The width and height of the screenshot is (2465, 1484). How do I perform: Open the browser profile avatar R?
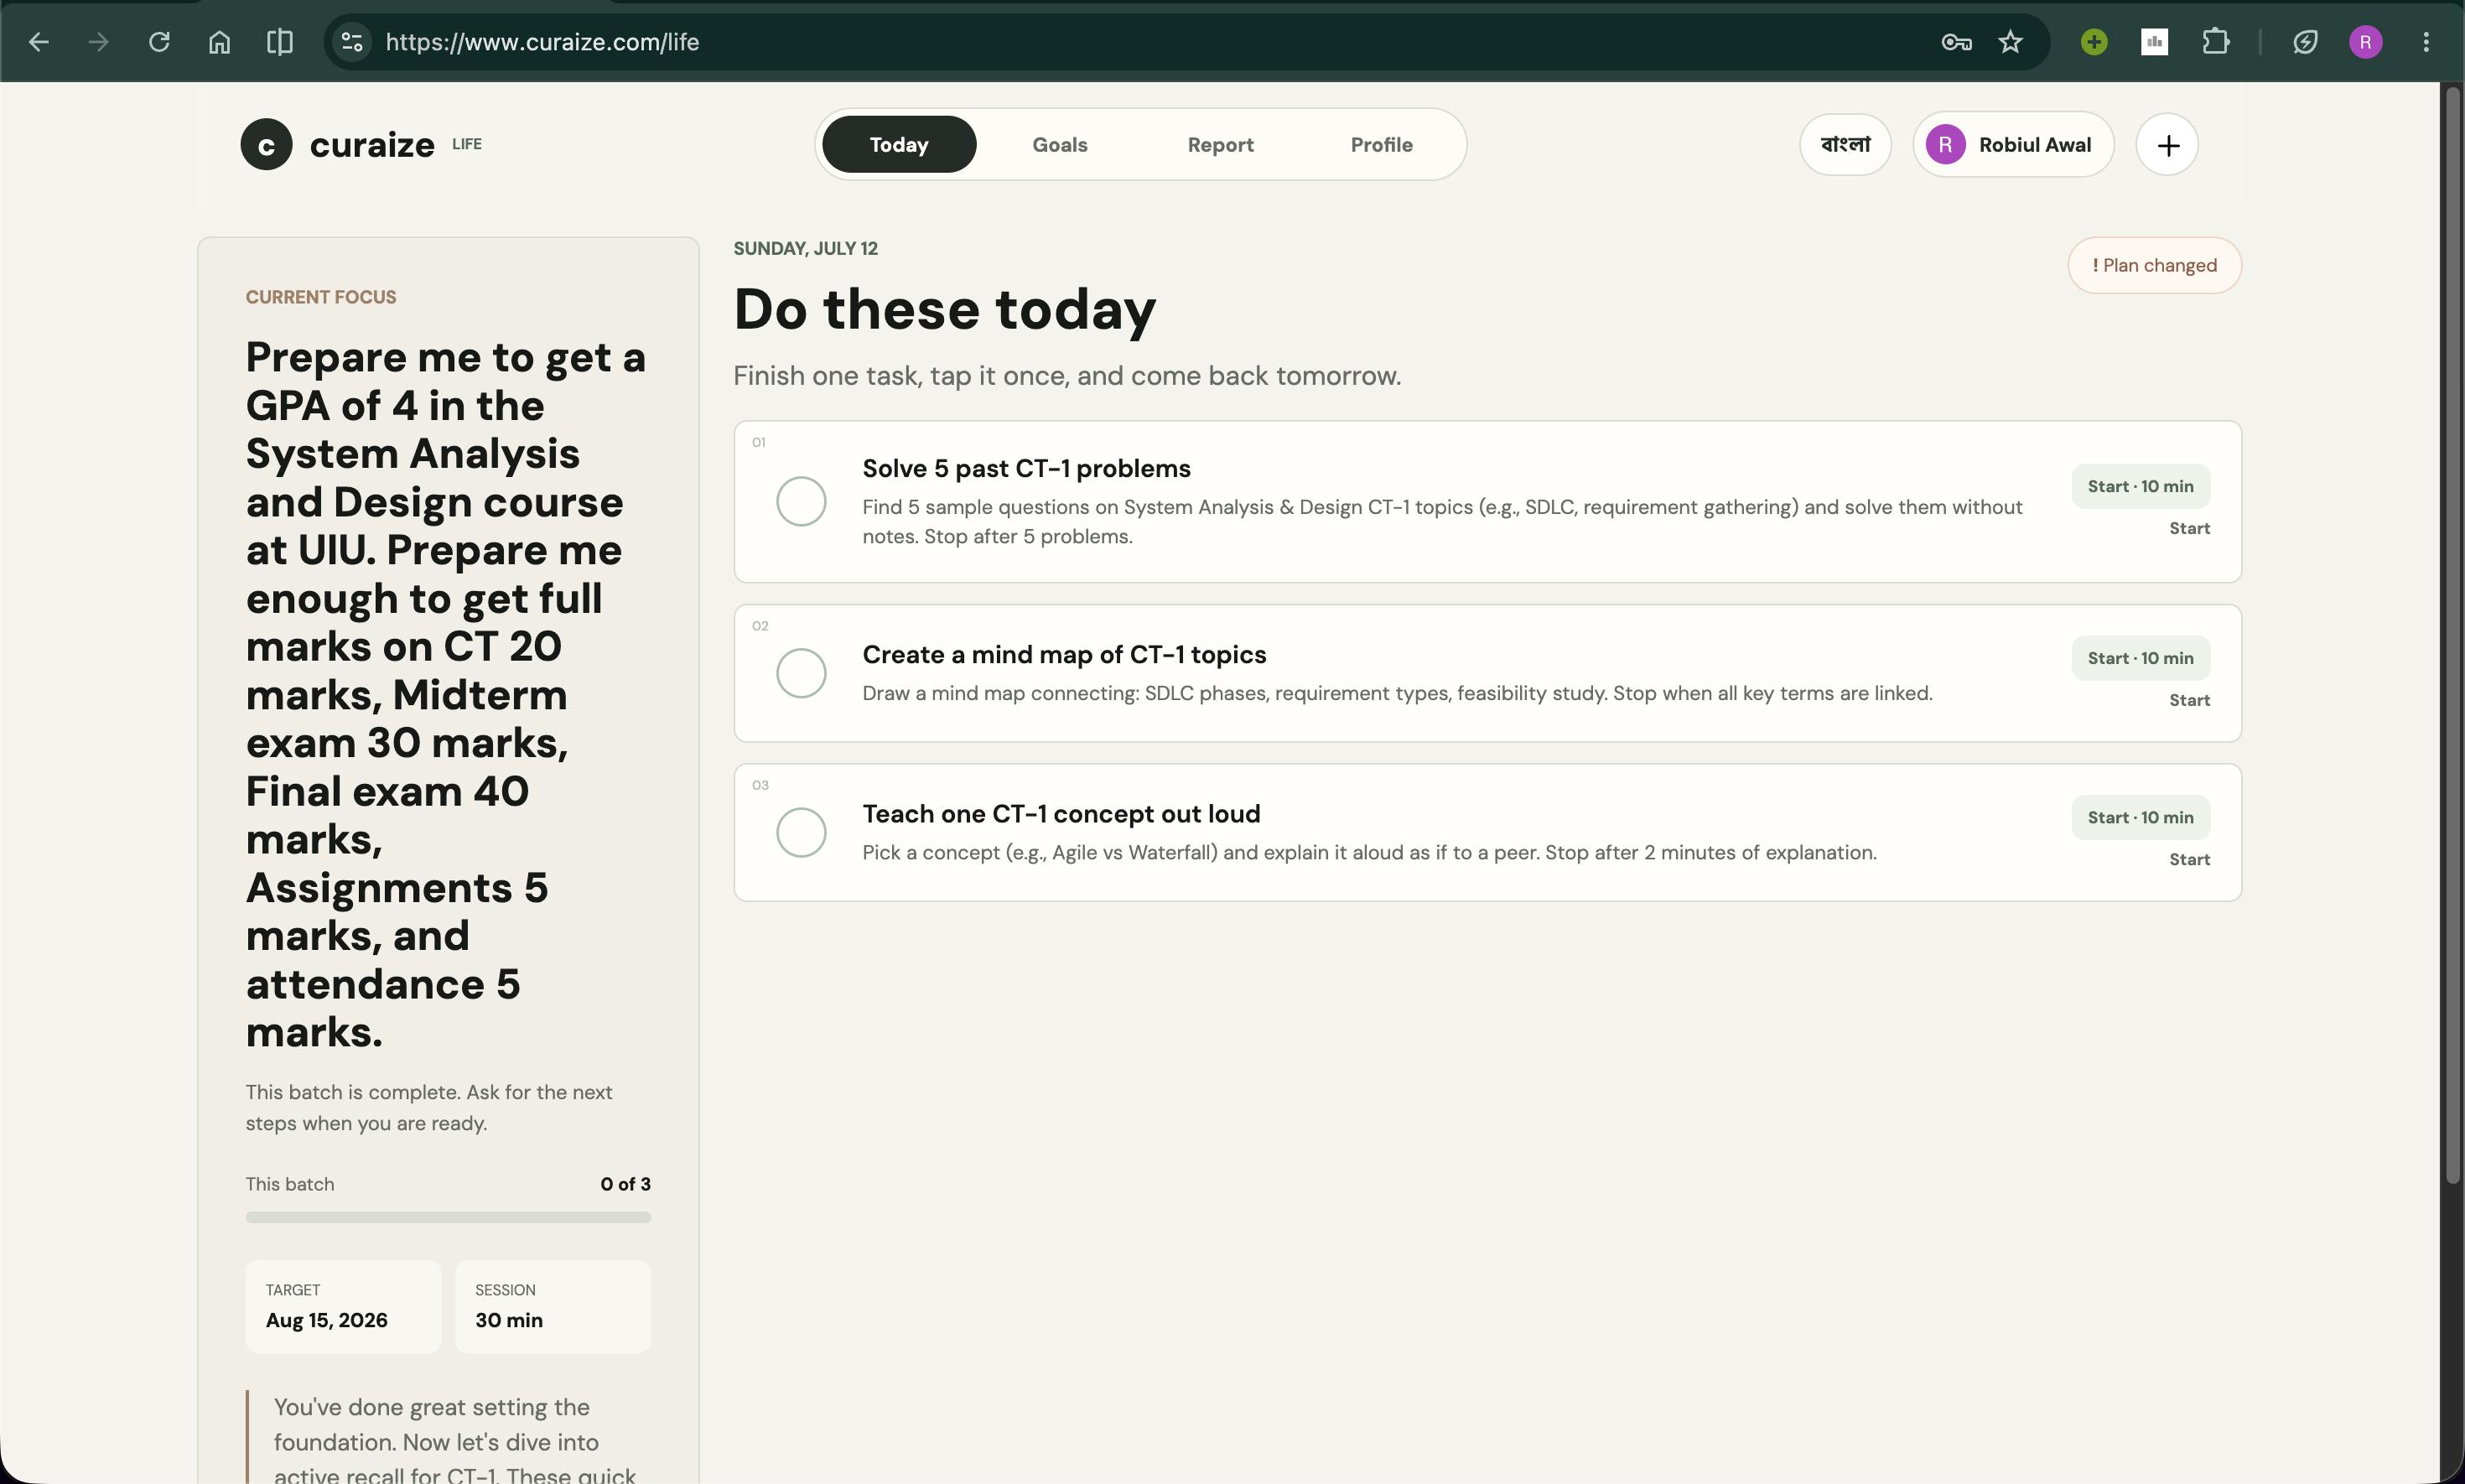point(2365,42)
